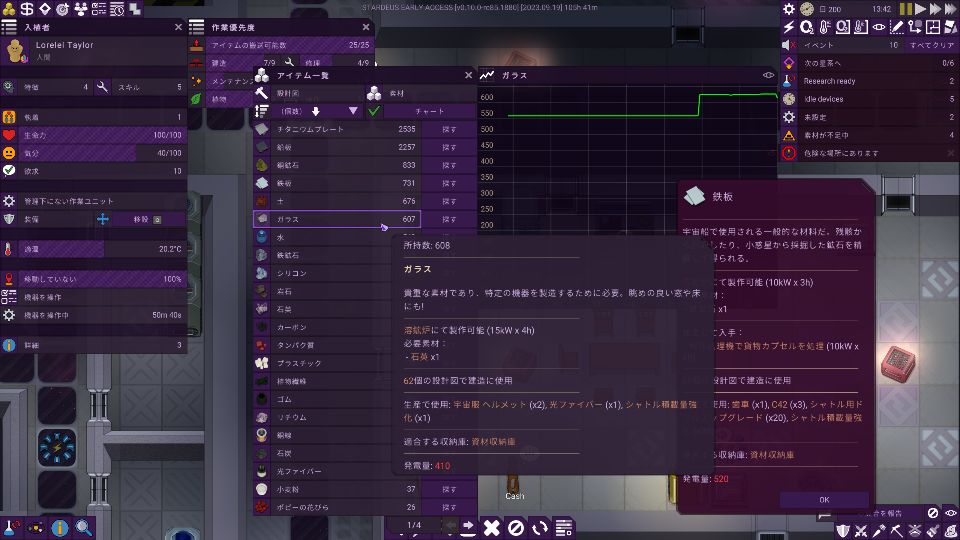Open the task checklist icon
The width and height of the screenshot is (960, 540).
coord(99,9)
